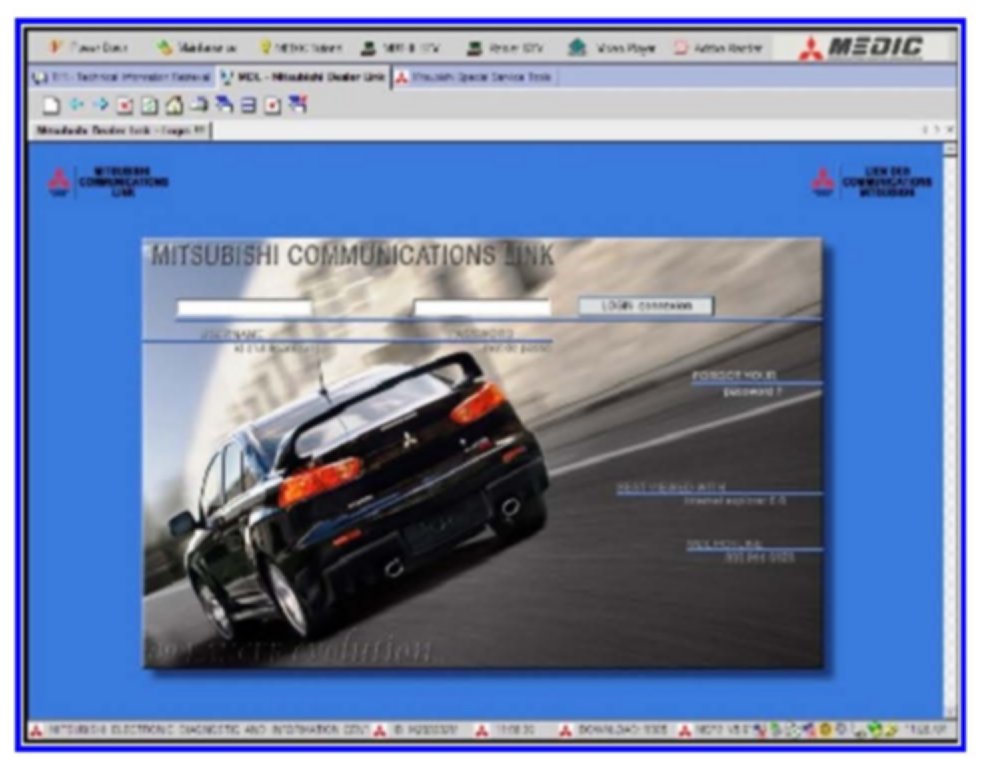Click the vertical scrollbar up arrow
991x757 pixels.
tap(949, 149)
